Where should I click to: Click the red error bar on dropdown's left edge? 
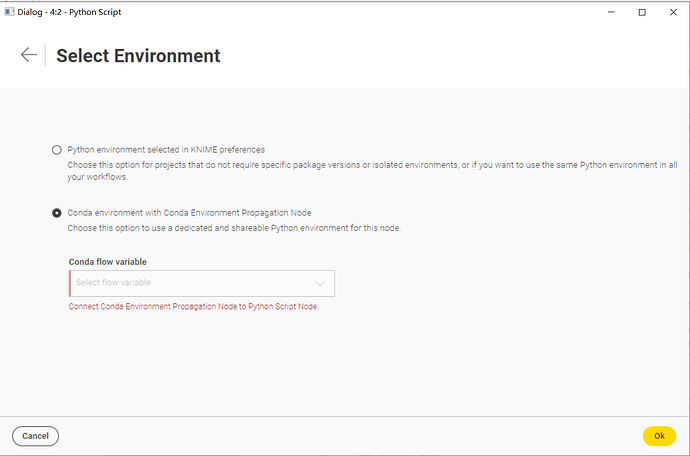[70, 283]
